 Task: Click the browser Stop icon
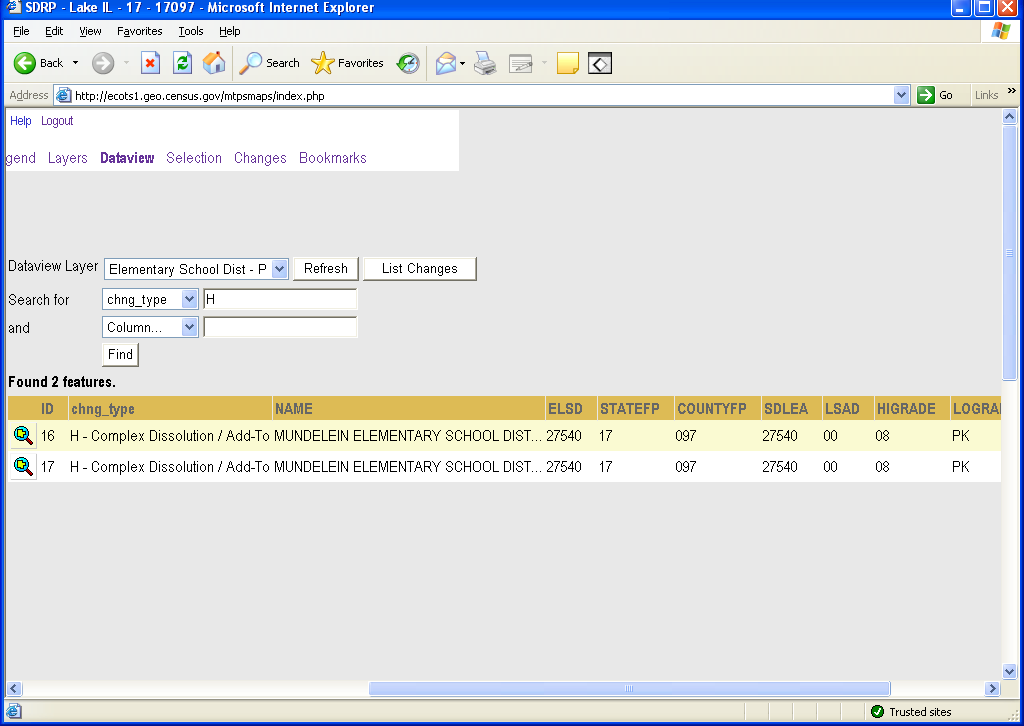click(150, 63)
